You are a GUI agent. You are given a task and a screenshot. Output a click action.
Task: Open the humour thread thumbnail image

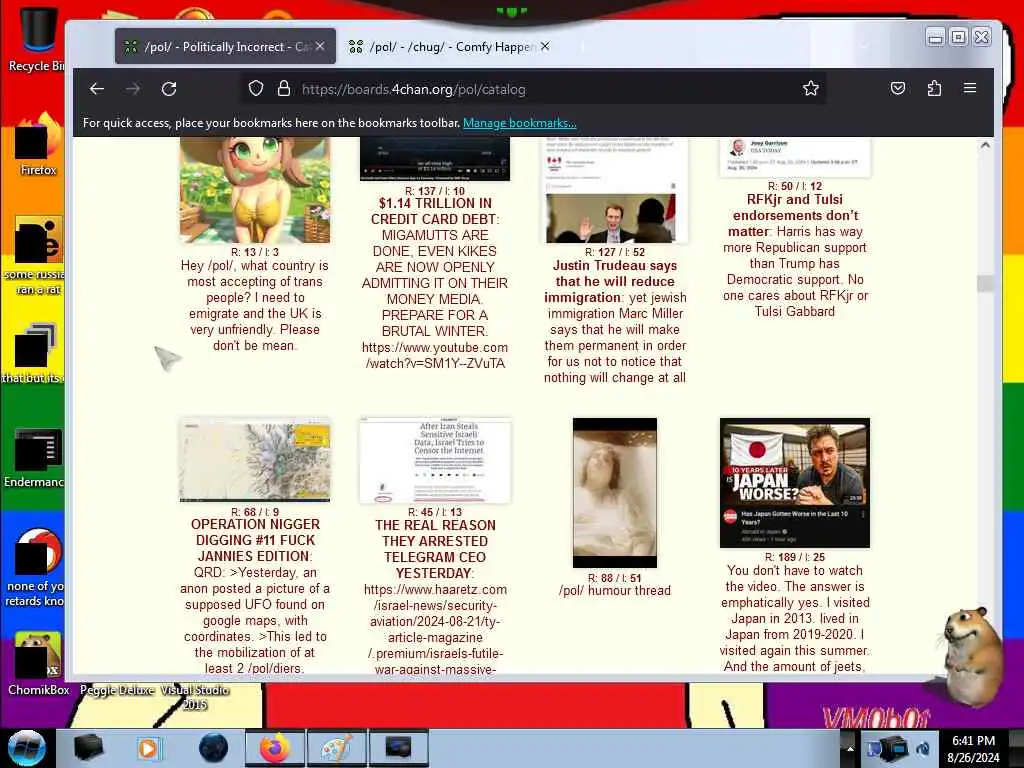click(615, 493)
